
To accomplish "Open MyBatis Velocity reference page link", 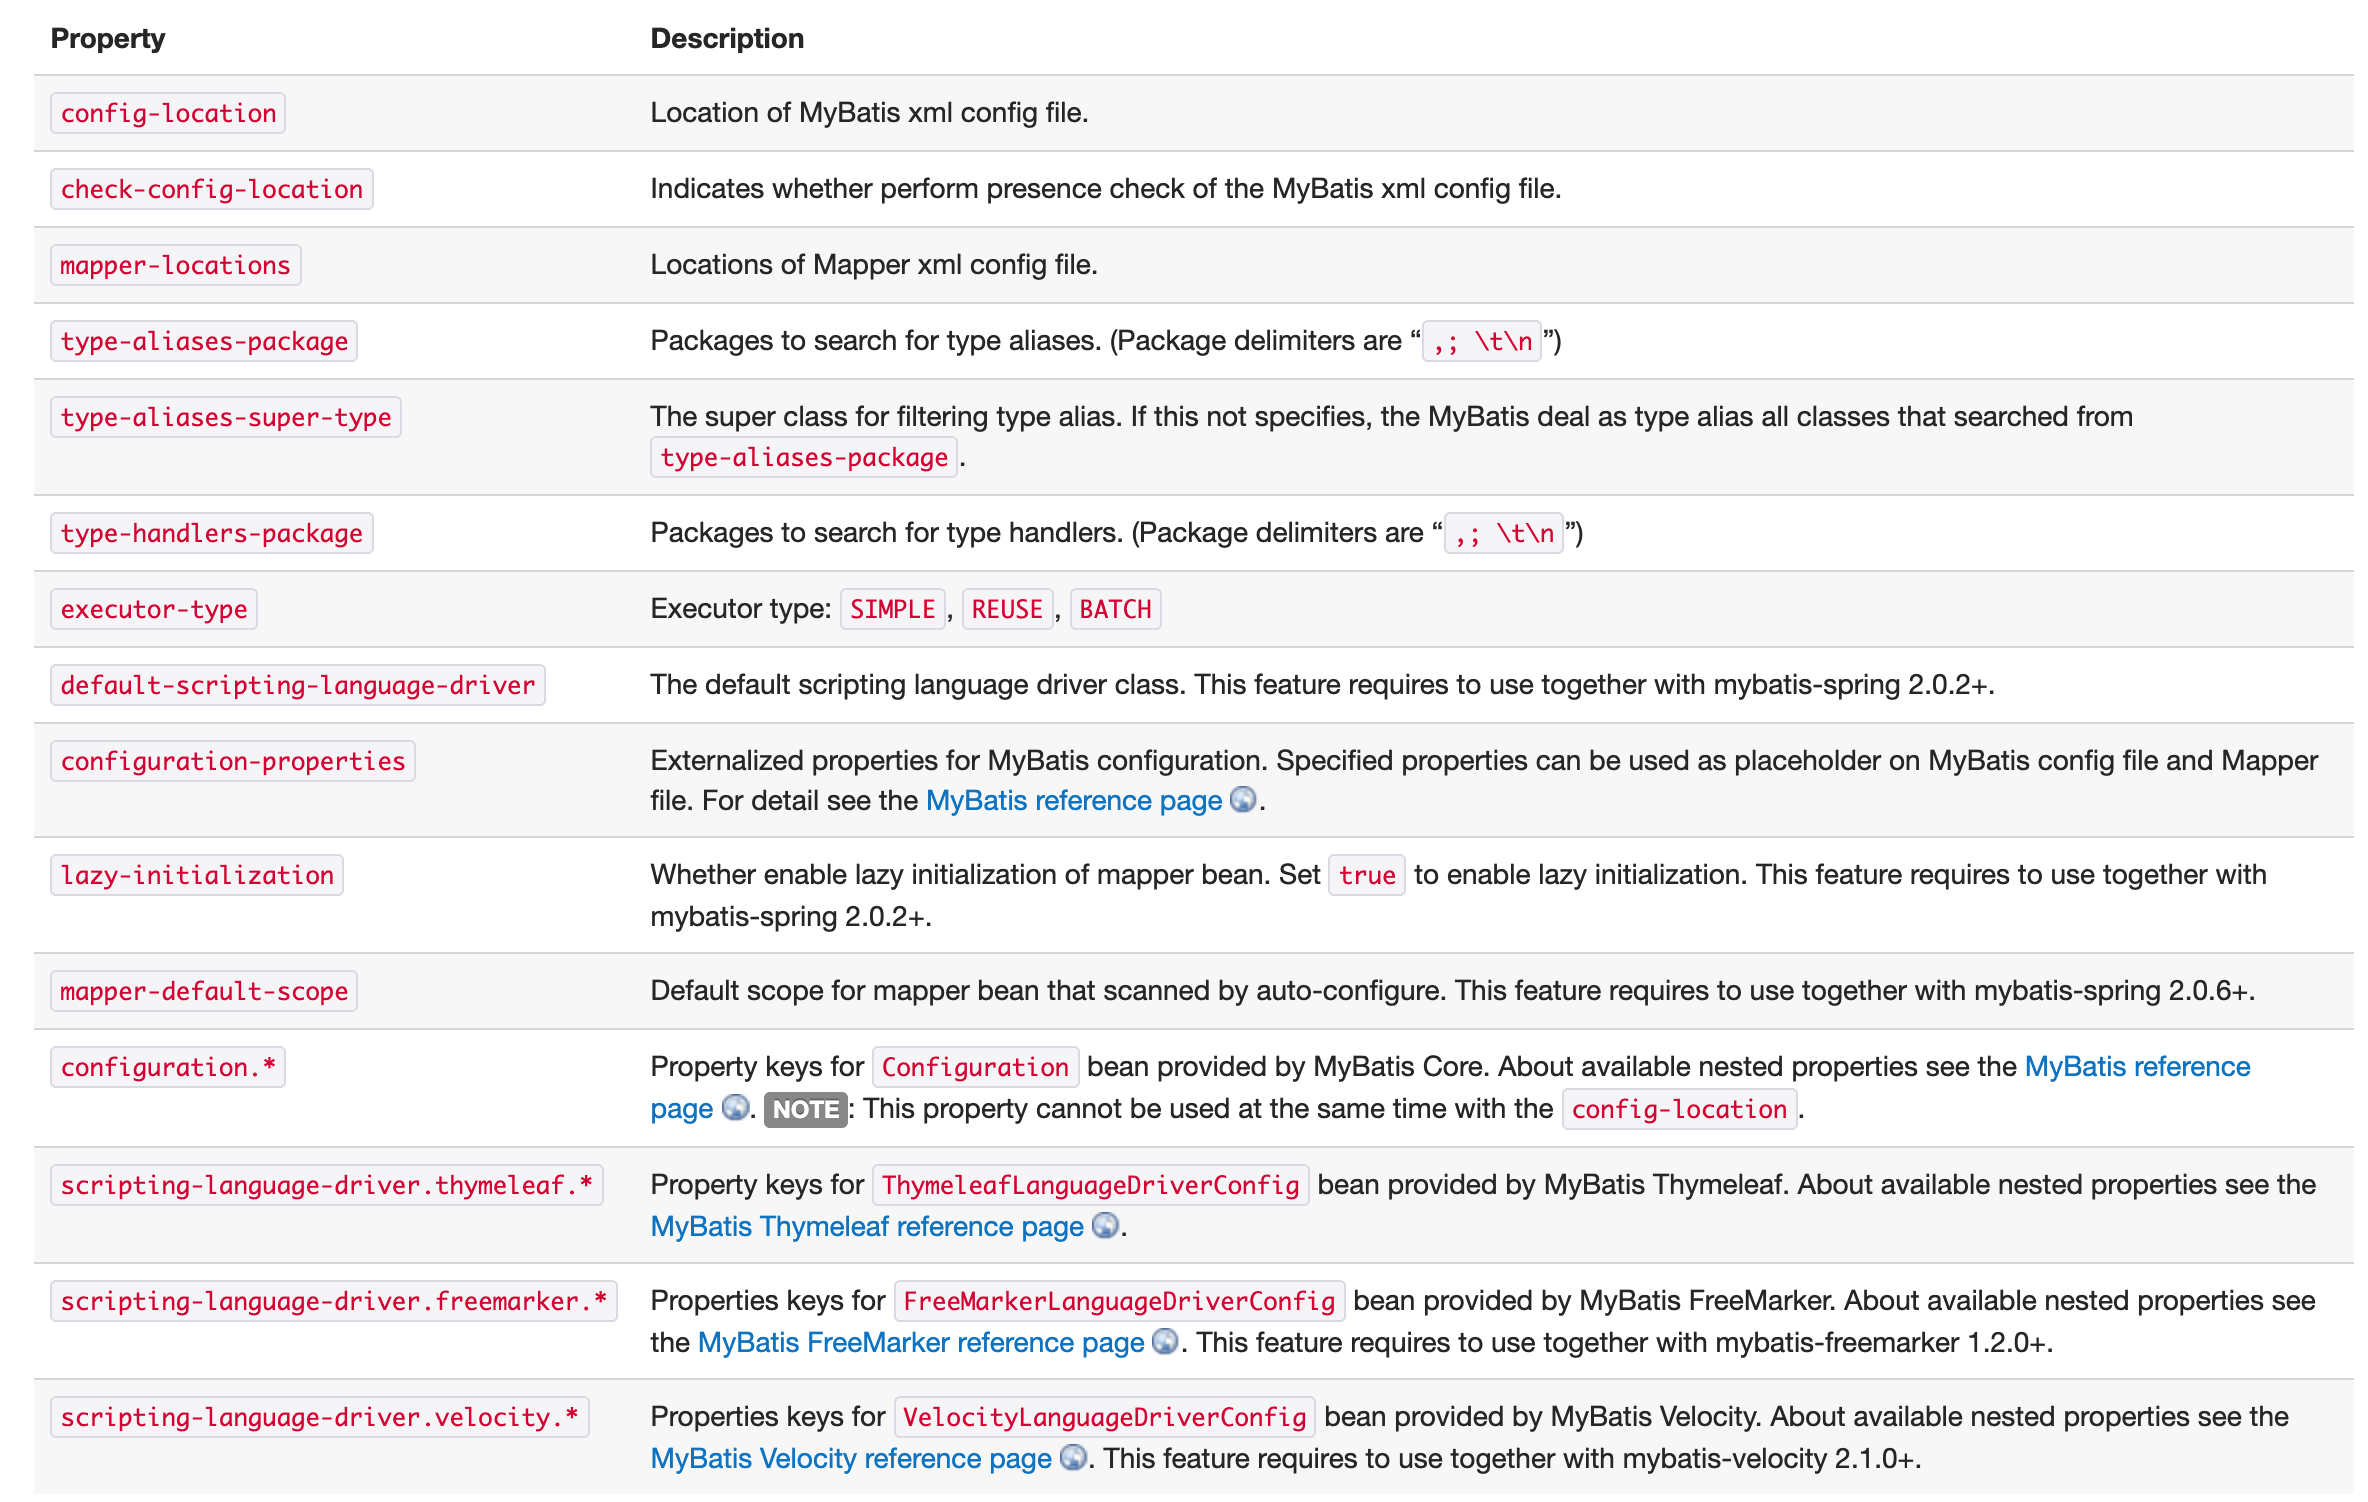I will (x=851, y=1459).
